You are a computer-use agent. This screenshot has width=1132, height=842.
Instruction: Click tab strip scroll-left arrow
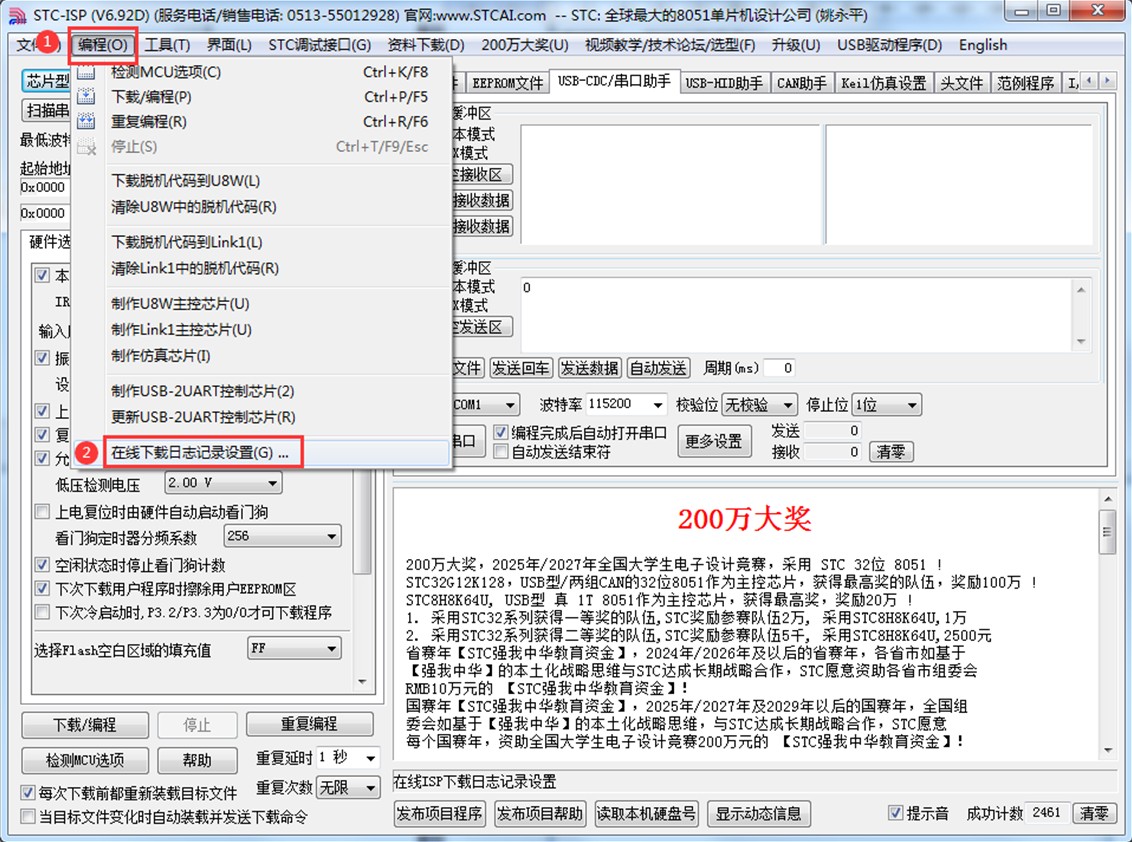coord(1090,82)
